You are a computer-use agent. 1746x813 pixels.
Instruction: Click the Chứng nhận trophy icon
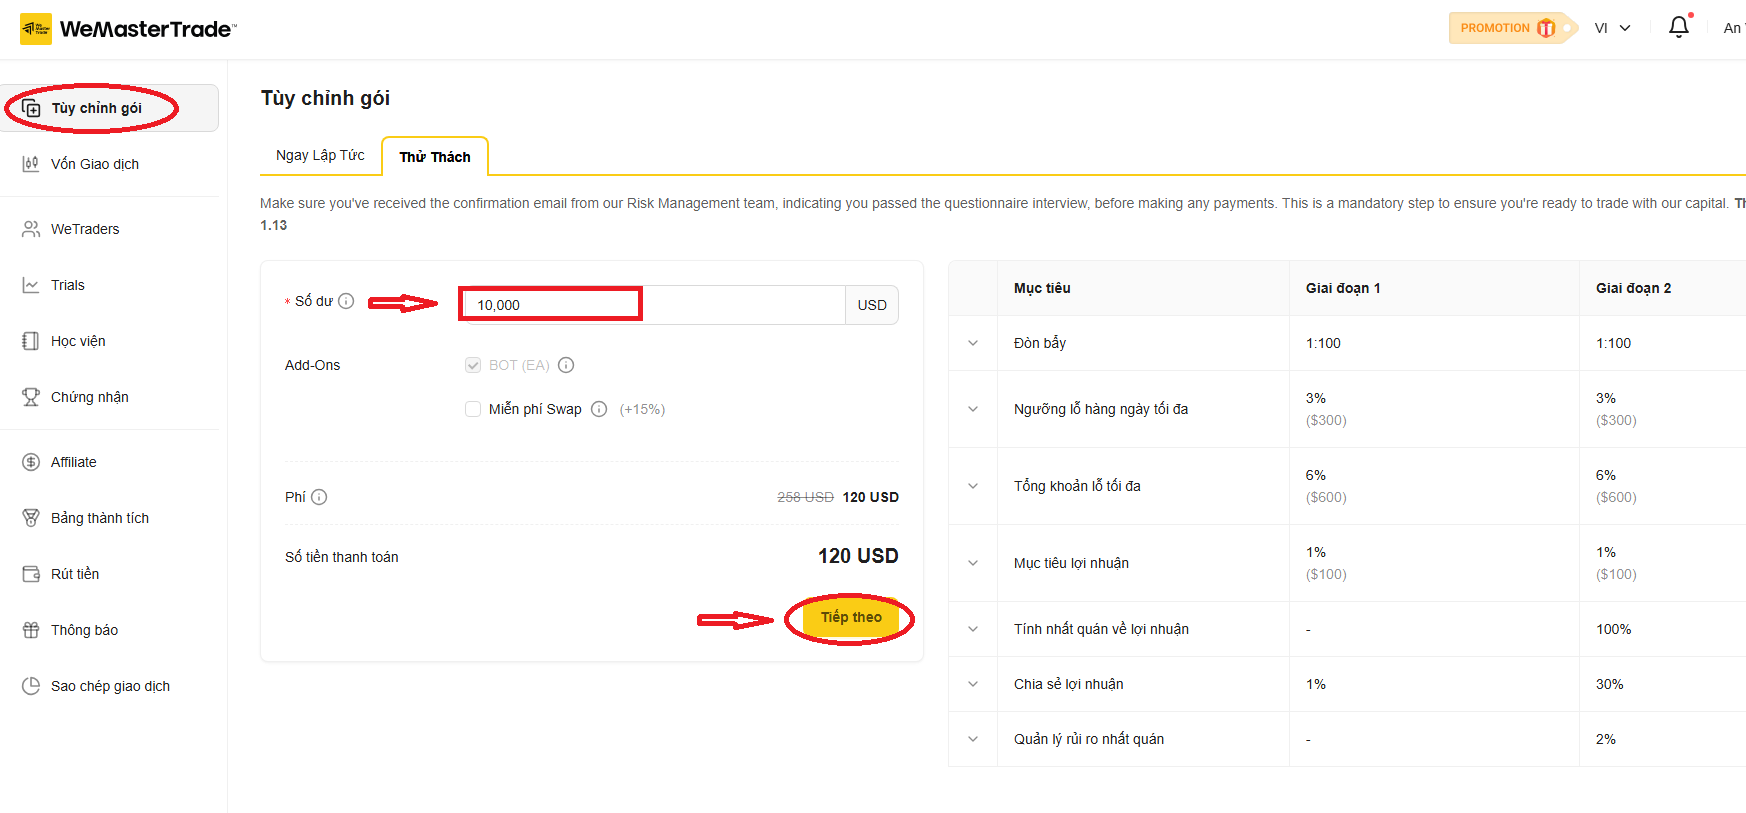(x=31, y=397)
